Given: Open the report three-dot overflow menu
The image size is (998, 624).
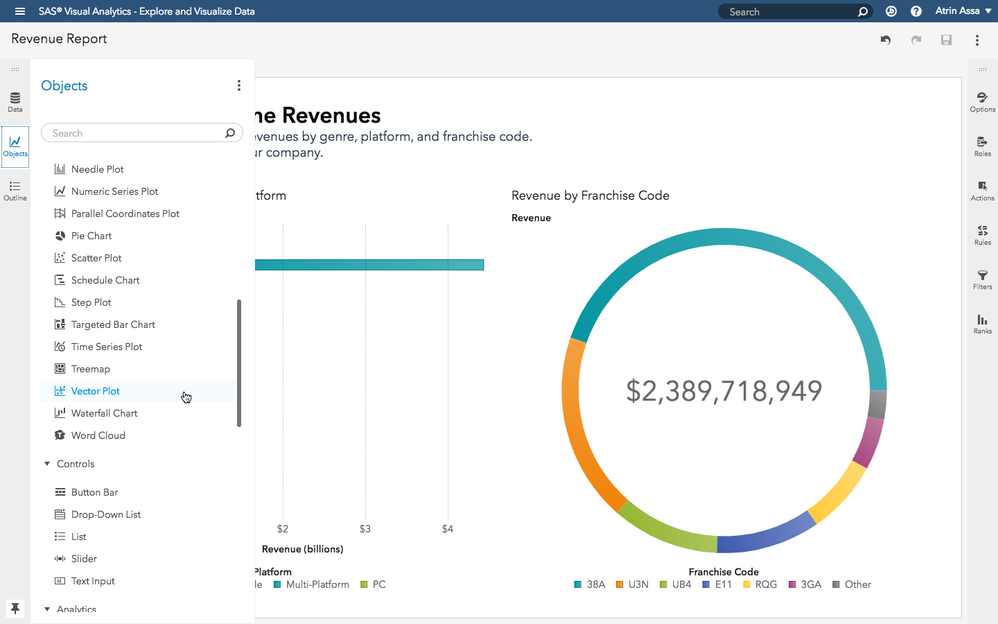Looking at the screenshot, I should click(977, 40).
